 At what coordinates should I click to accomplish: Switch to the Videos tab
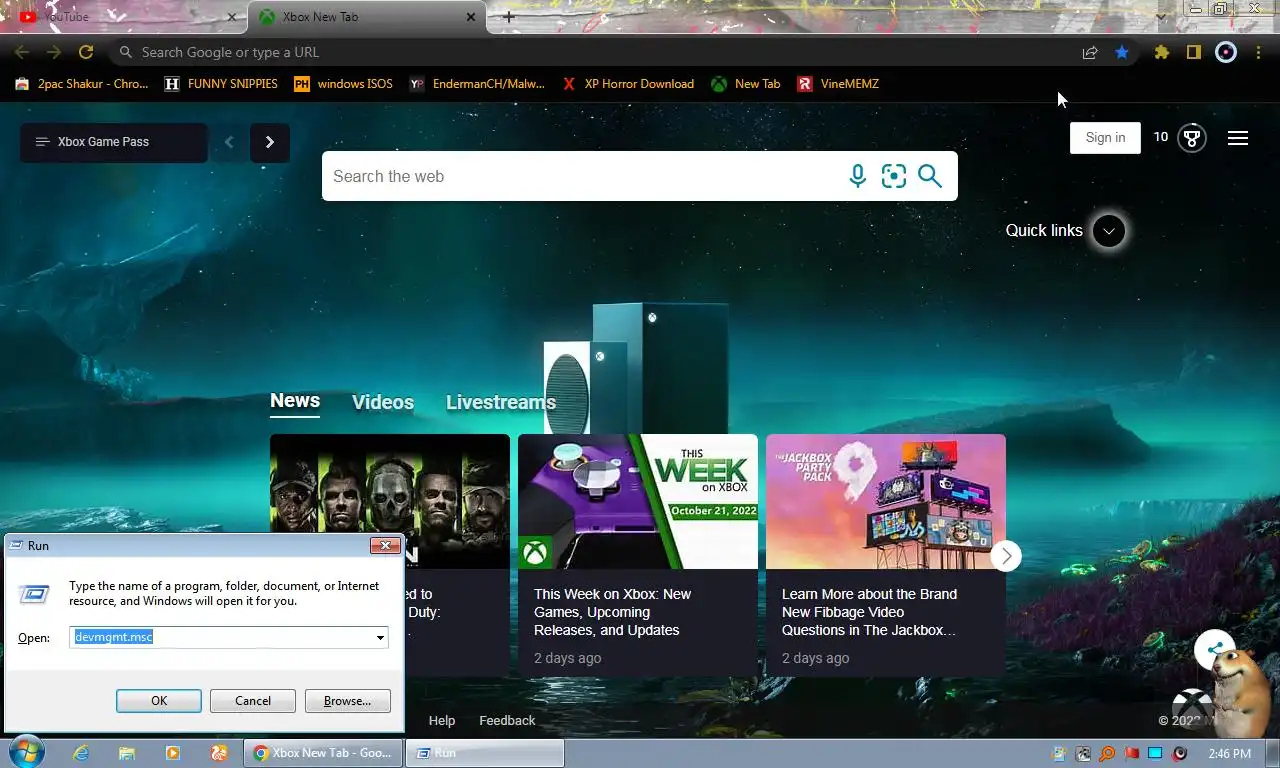click(383, 402)
